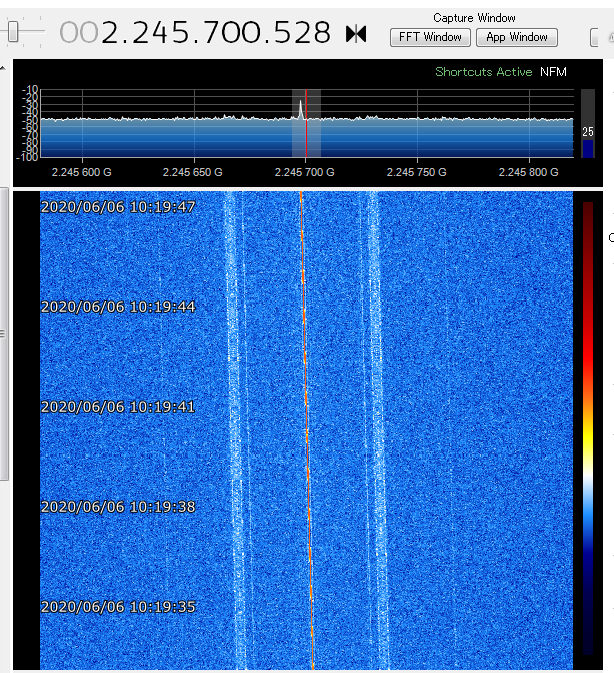Click the orange carrier trace in waterfall
The height and width of the screenshot is (673, 614).
point(306,429)
